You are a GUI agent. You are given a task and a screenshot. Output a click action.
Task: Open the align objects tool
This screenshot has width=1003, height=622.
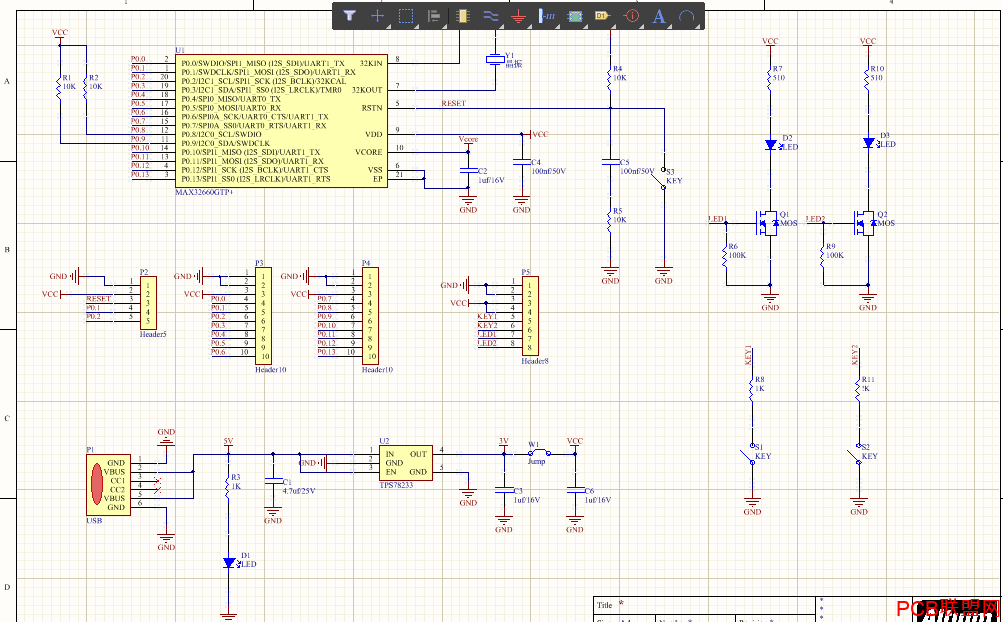click(434, 16)
